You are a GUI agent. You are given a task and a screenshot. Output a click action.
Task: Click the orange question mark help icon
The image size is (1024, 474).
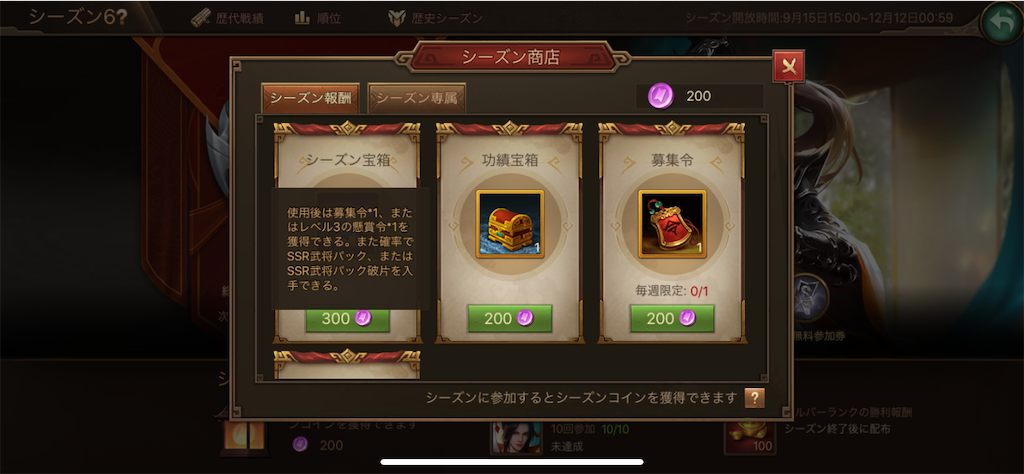coord(754,398)
